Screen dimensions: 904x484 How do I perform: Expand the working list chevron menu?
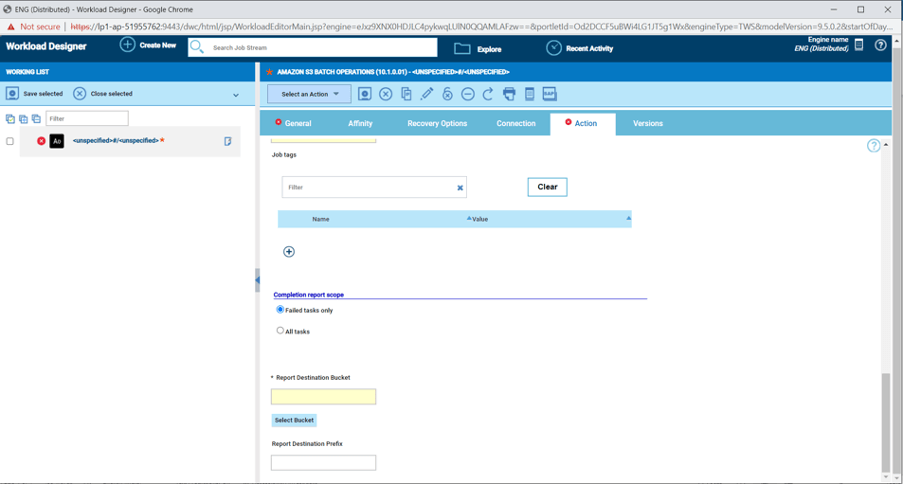click(x=236, y=95)
